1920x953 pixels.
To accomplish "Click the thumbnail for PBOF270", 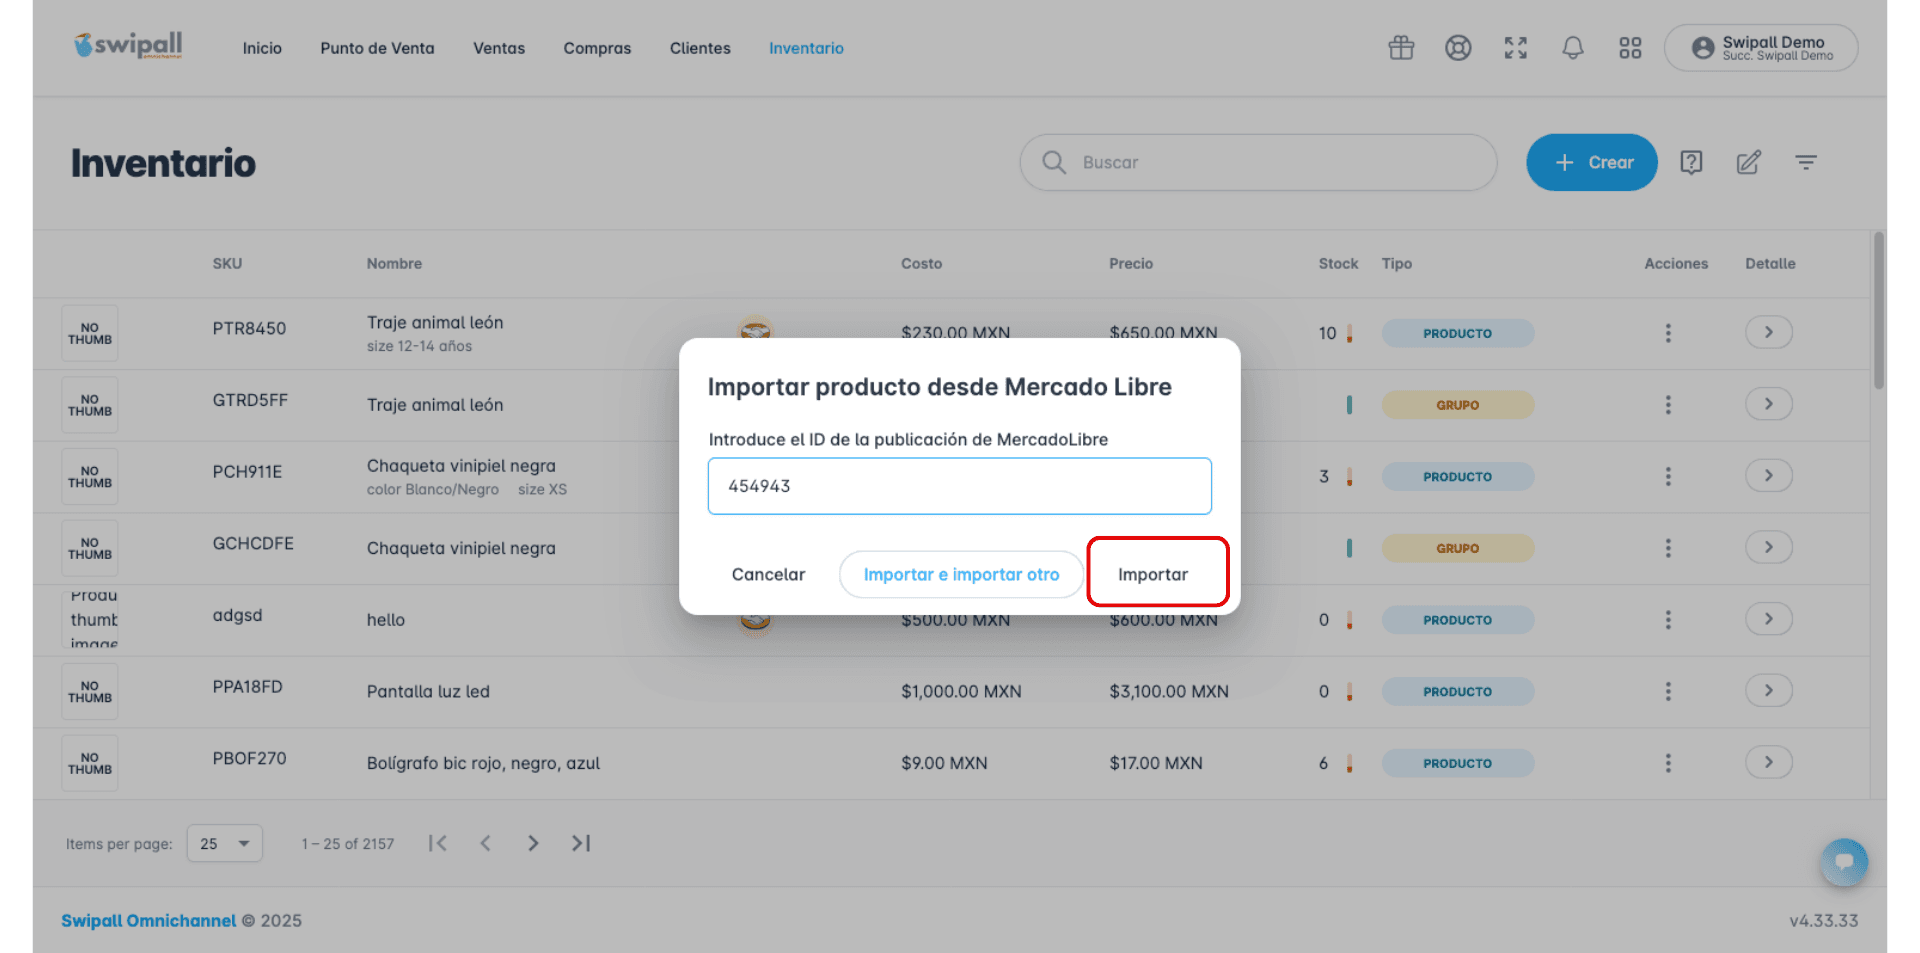I will 90,763.
